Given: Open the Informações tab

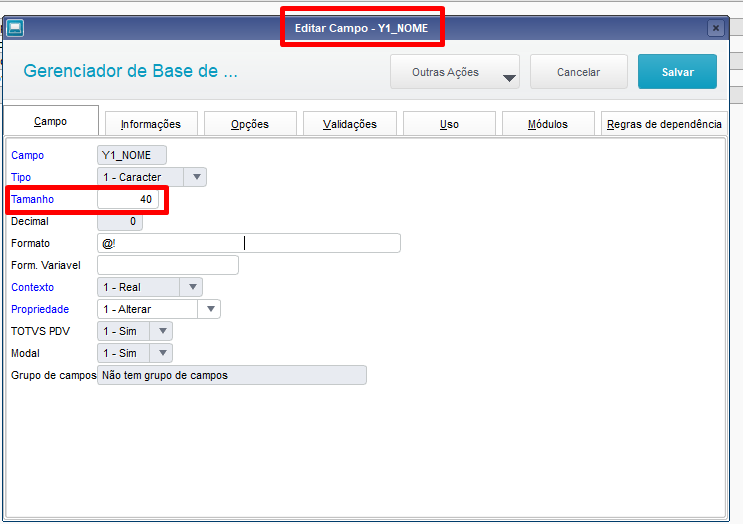Looking at the screenshot, I should point(151,124).
